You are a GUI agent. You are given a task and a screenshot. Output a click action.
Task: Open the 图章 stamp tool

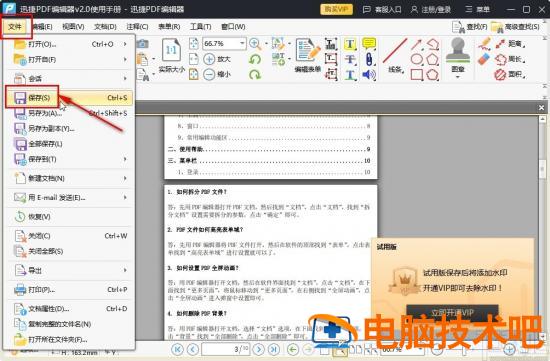[x=458, y=57]
